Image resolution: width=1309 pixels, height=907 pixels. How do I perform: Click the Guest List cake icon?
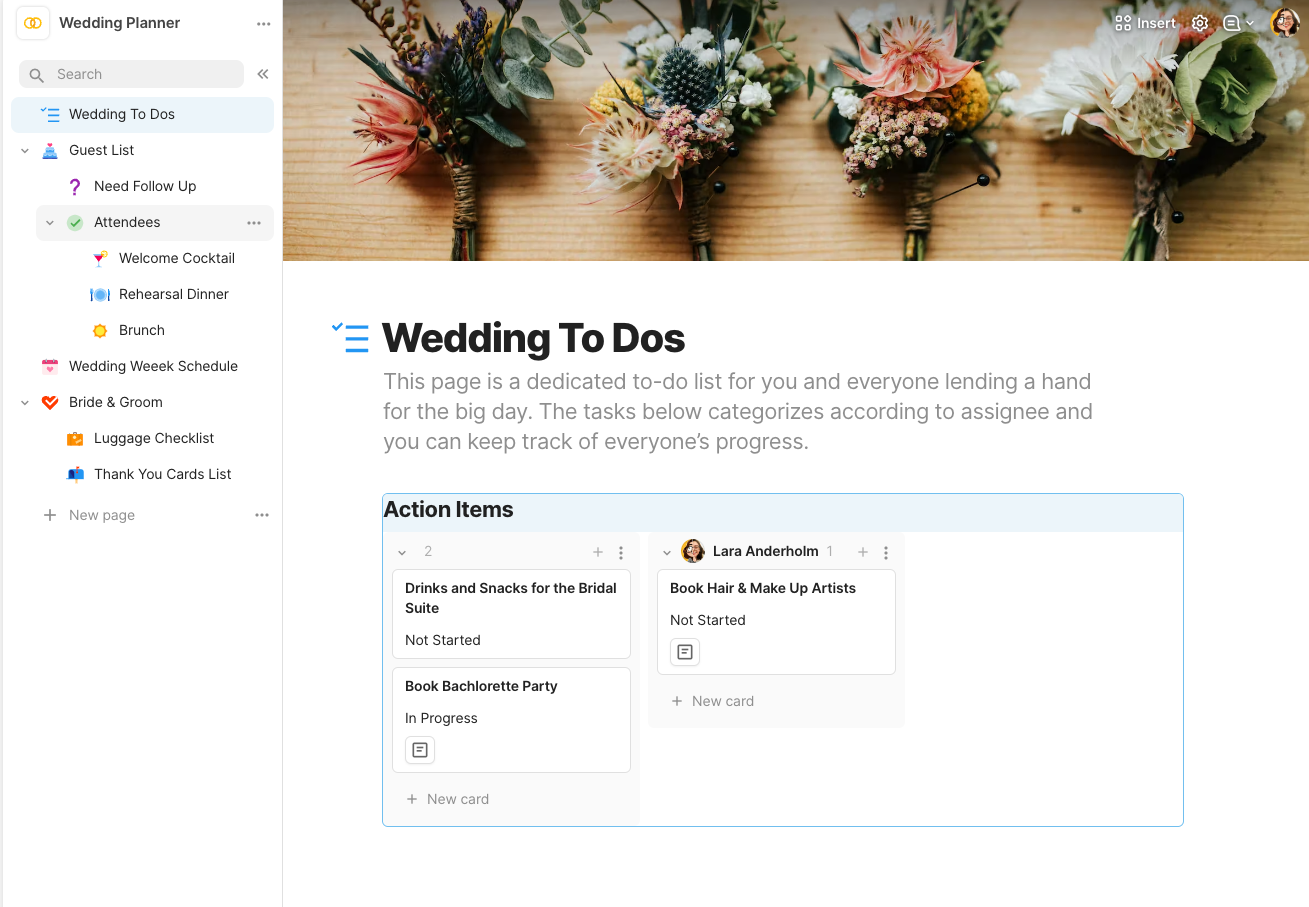tap(50, 150)
